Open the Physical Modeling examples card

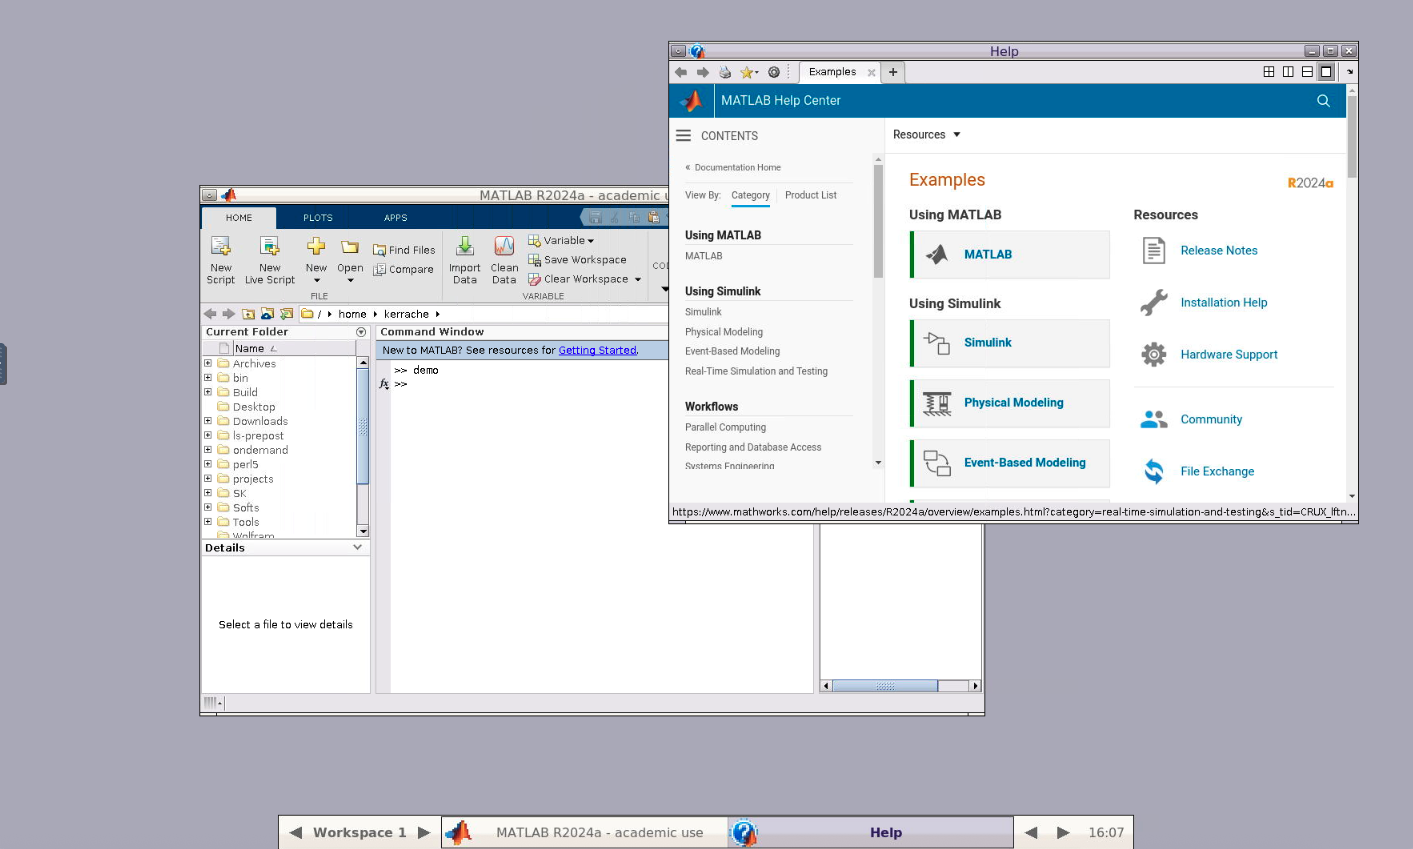tap(1010, 403)
